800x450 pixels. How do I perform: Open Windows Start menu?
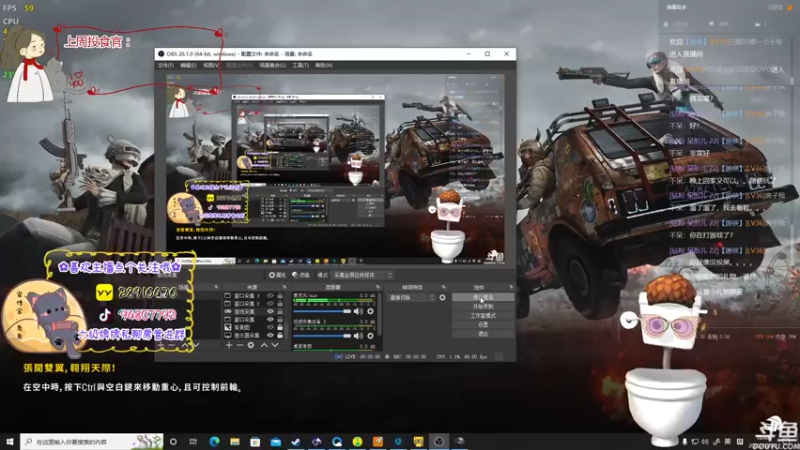tap(10, 441)
